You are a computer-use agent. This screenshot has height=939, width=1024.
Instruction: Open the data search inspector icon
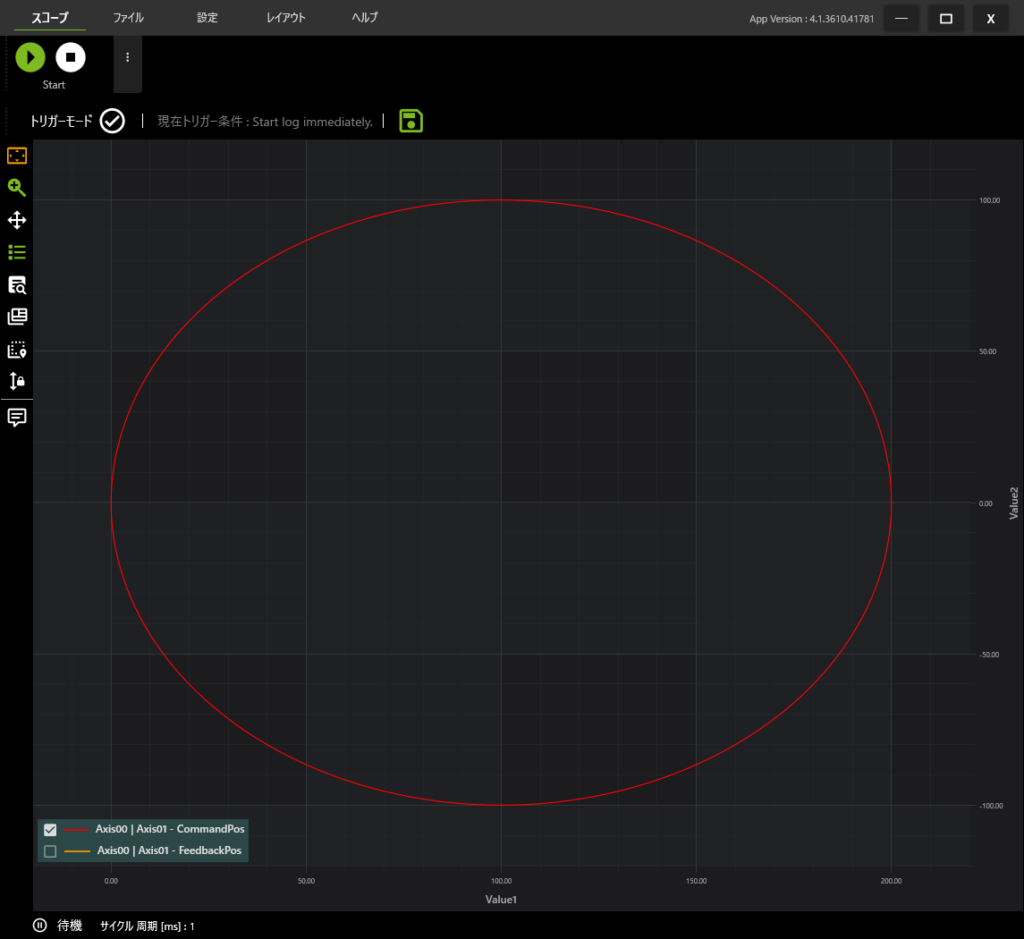(17, 285)
